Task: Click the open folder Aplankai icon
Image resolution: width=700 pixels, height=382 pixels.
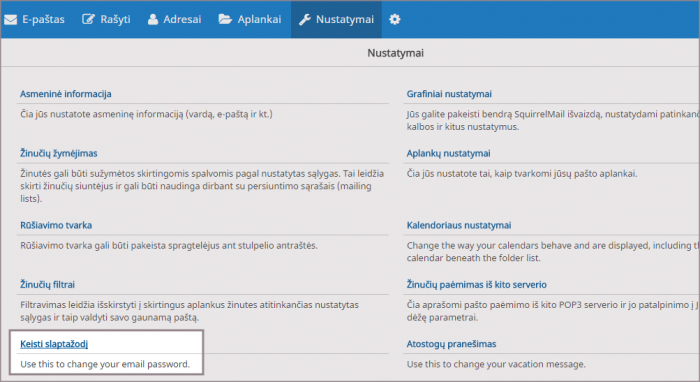Action: tap(225, 19)
